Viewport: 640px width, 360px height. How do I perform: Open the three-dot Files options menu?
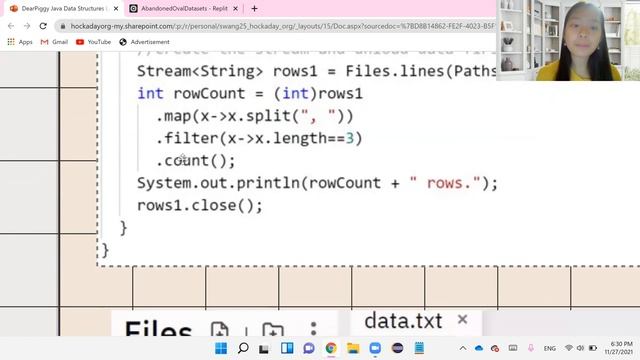pyautogui.click(x=313, y=329)
